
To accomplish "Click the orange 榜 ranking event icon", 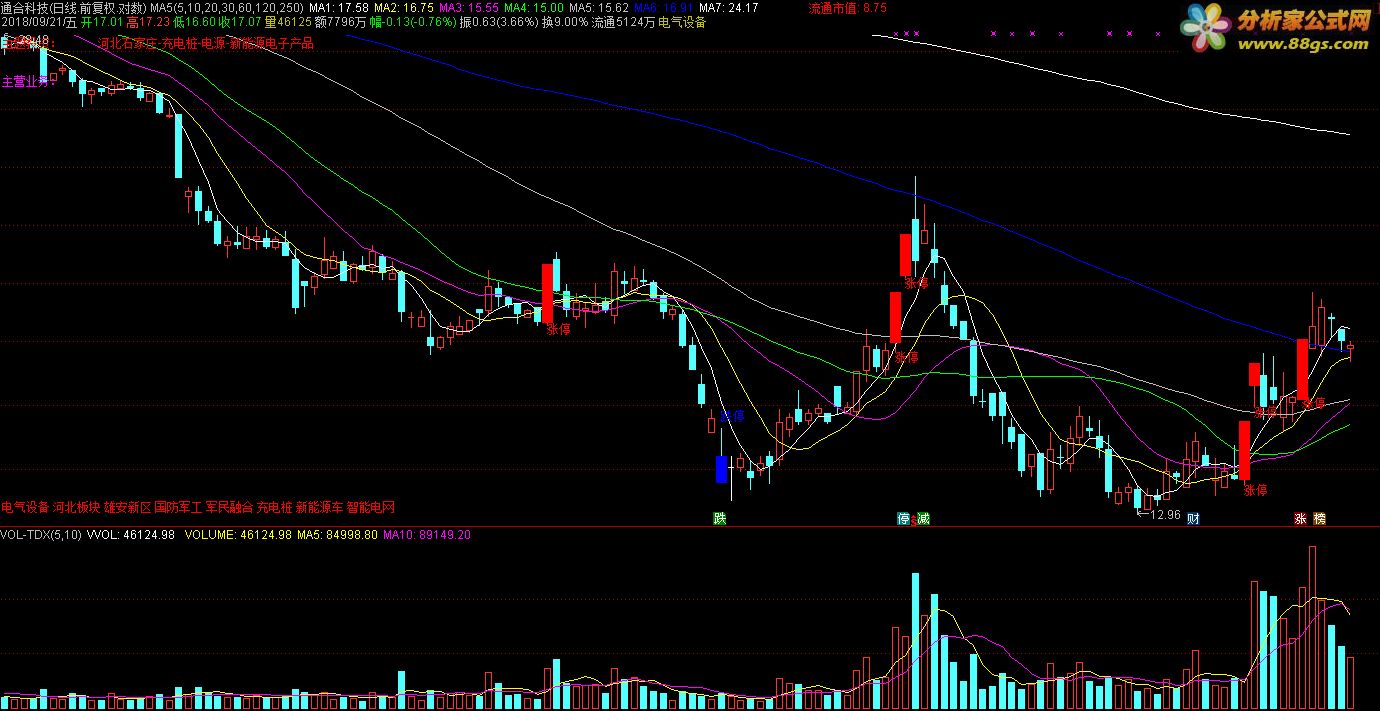I will point(1320,519).
